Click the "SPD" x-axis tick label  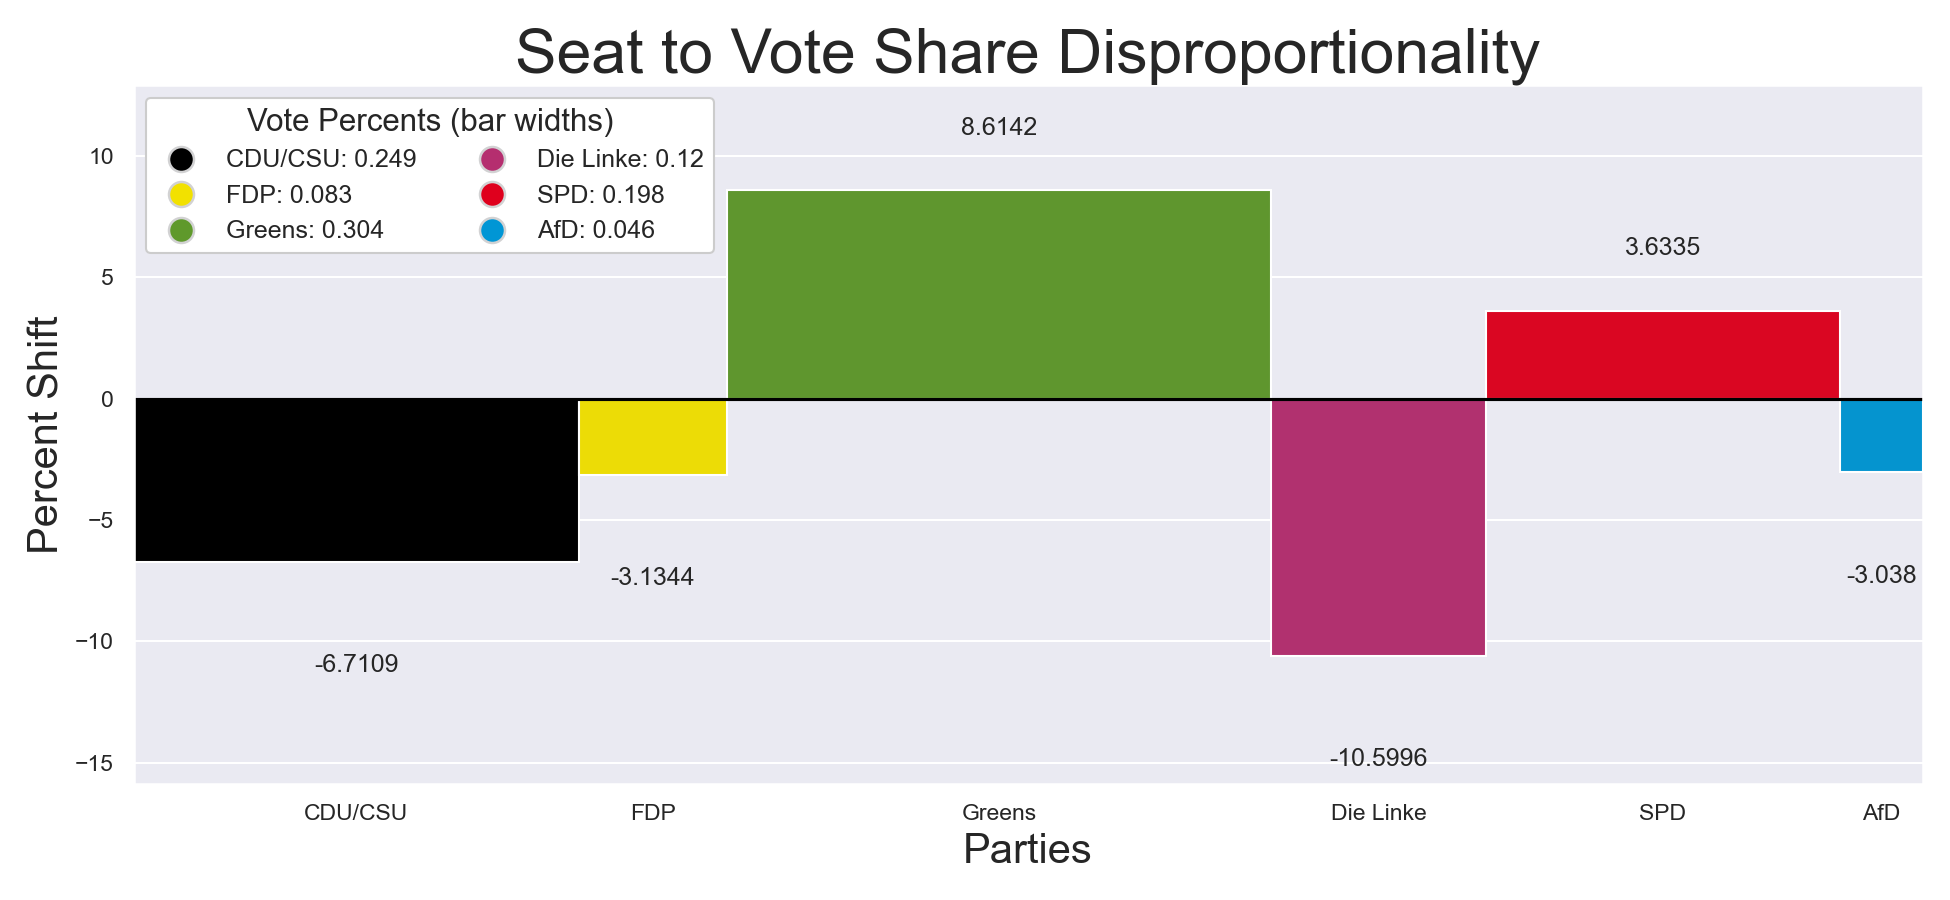coord(1662,812)
